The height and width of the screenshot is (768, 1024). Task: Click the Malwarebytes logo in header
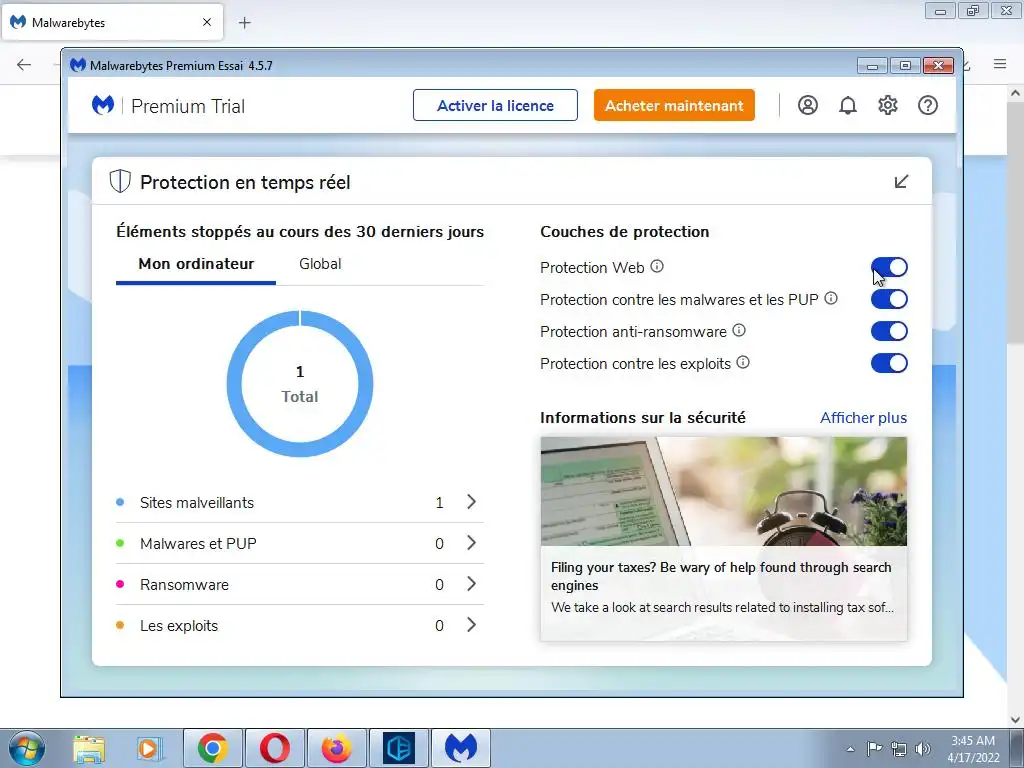tap(103, 105)
